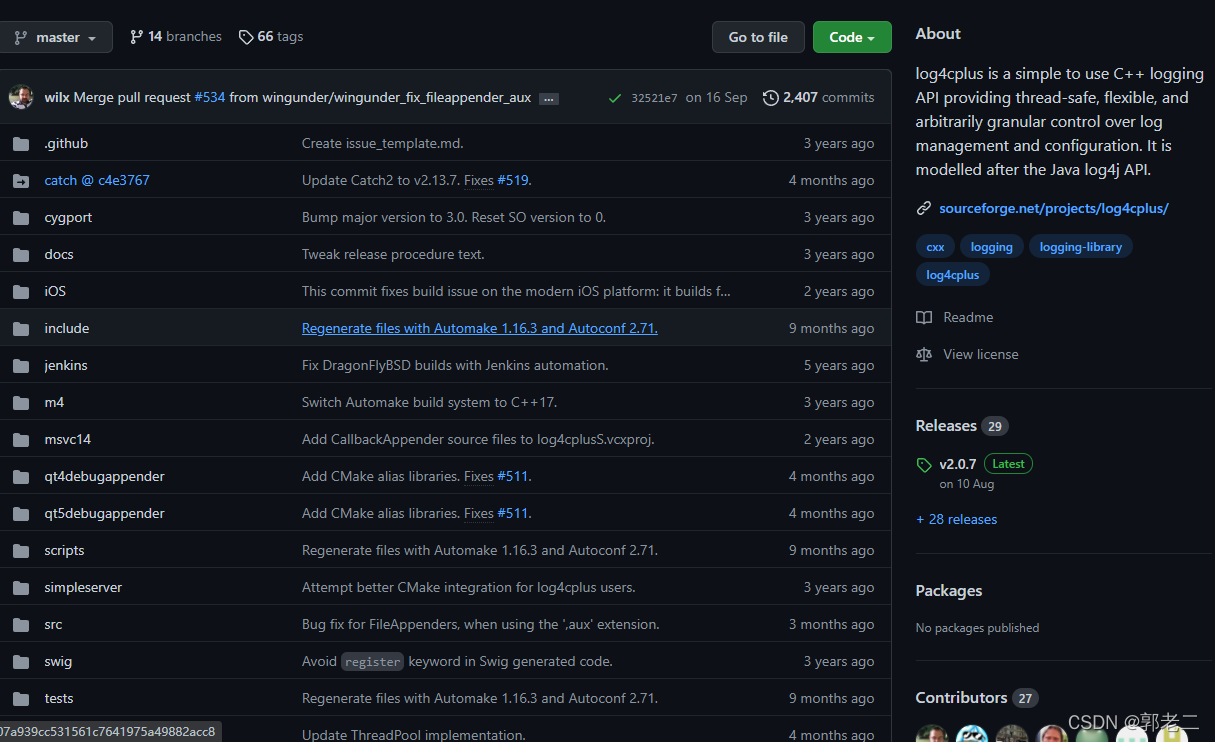
Task: Click the include folder icon
Action: coord(21,329)
